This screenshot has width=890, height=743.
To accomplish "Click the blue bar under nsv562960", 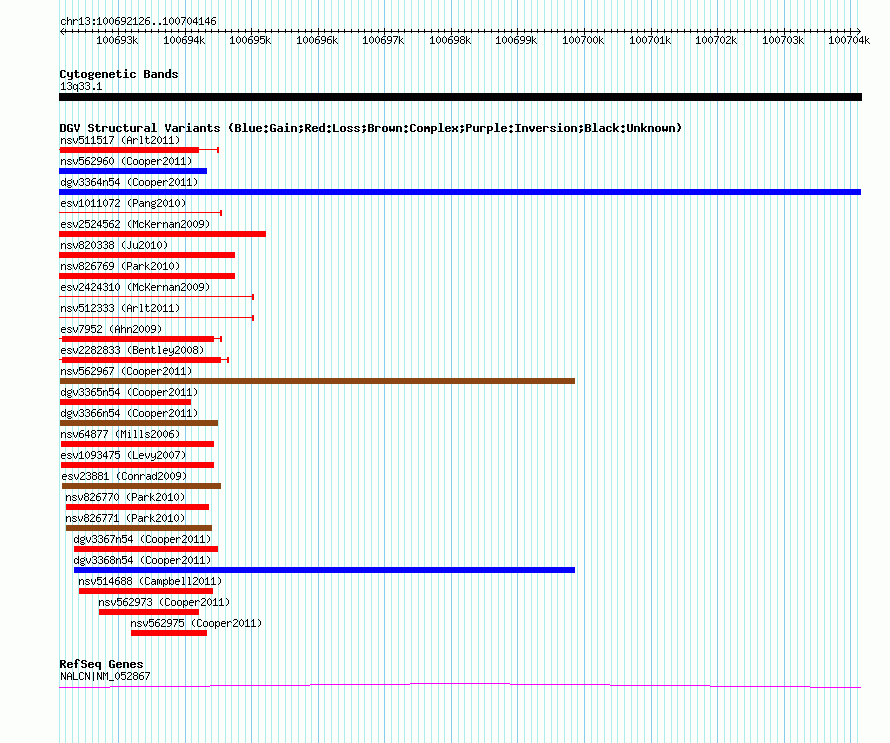I will point(133,171).
